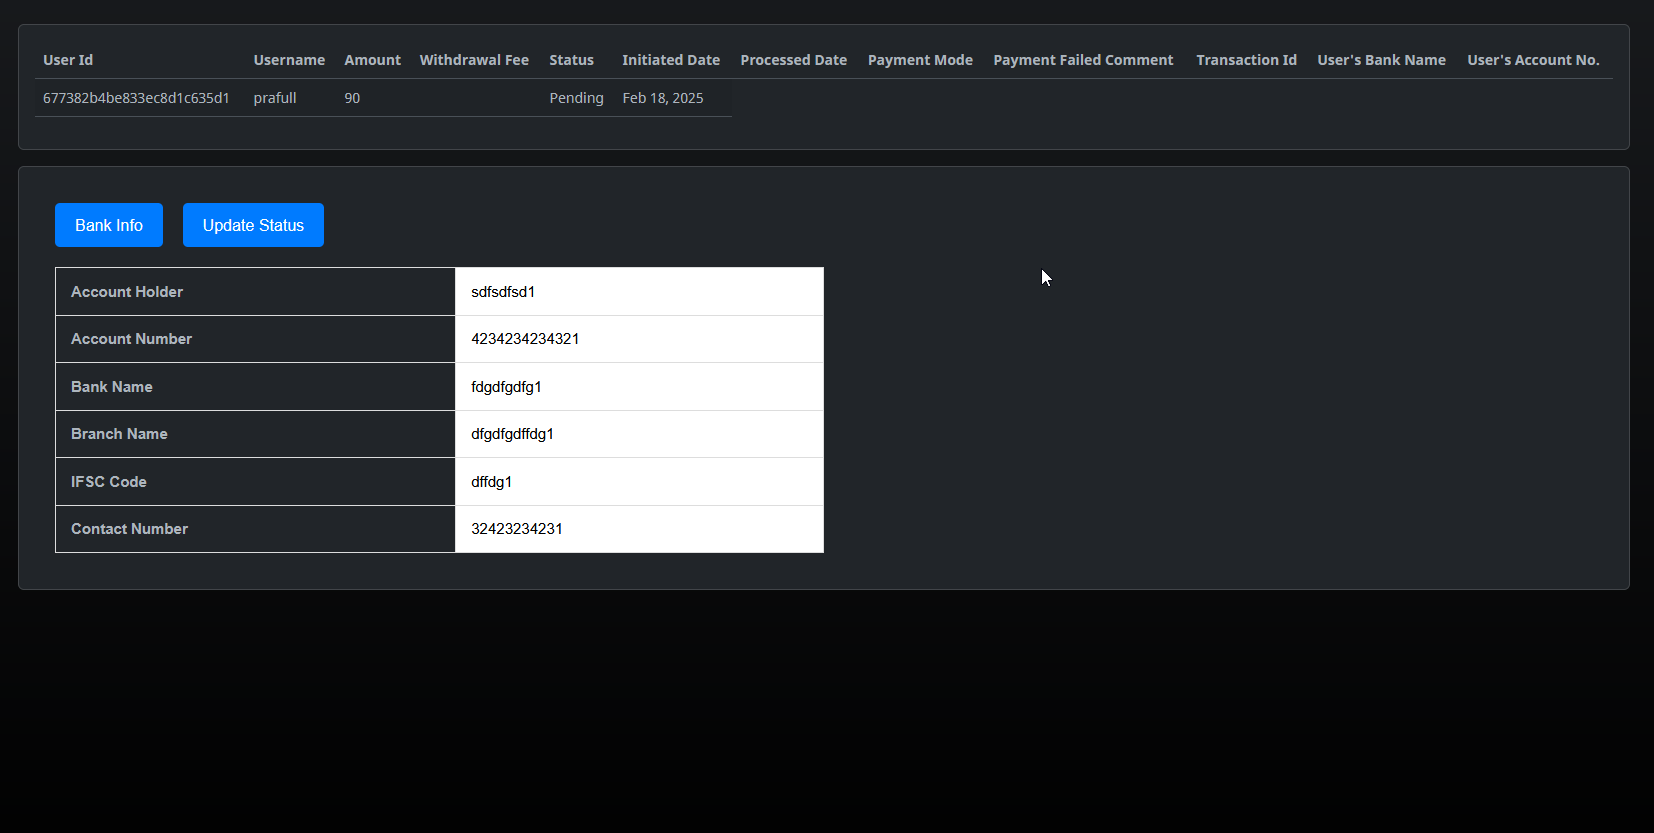Click the Pending status cell

(576, 98)
